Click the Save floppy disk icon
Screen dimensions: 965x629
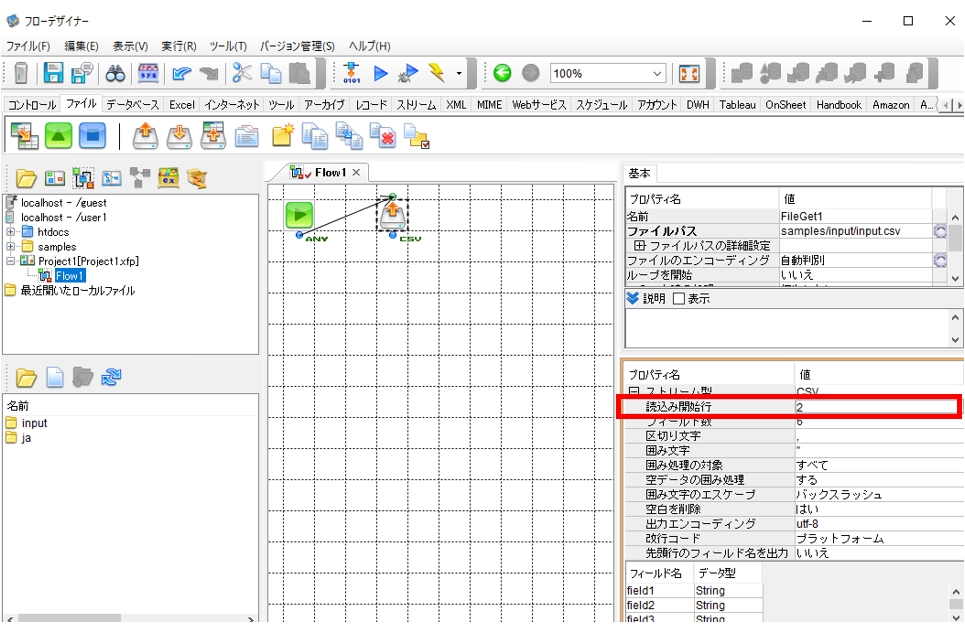point(54,73)
